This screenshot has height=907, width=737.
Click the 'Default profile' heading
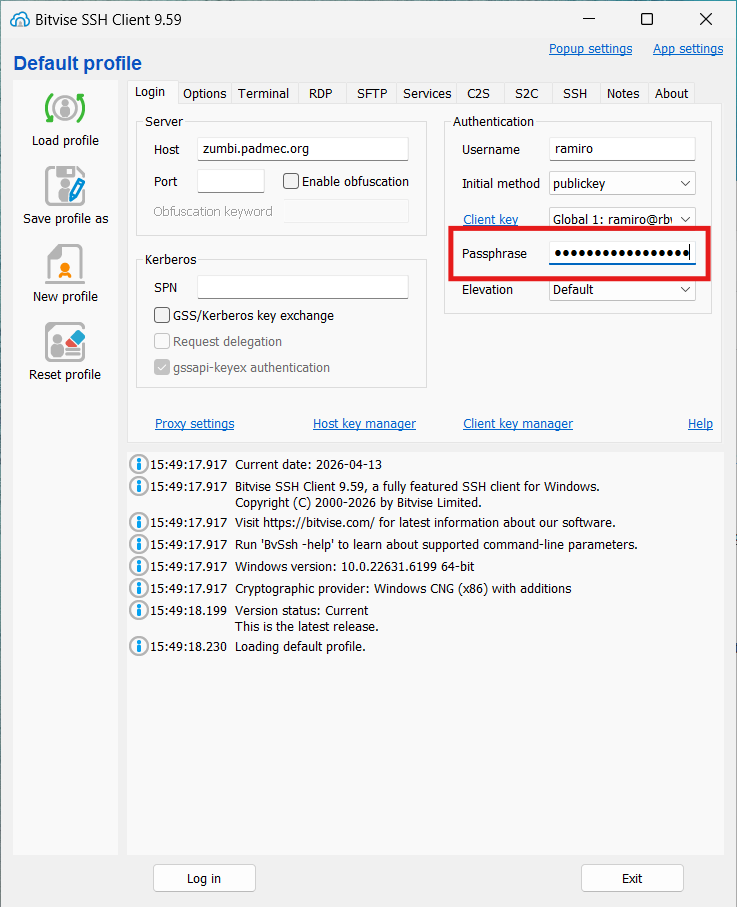coord(78,63)
